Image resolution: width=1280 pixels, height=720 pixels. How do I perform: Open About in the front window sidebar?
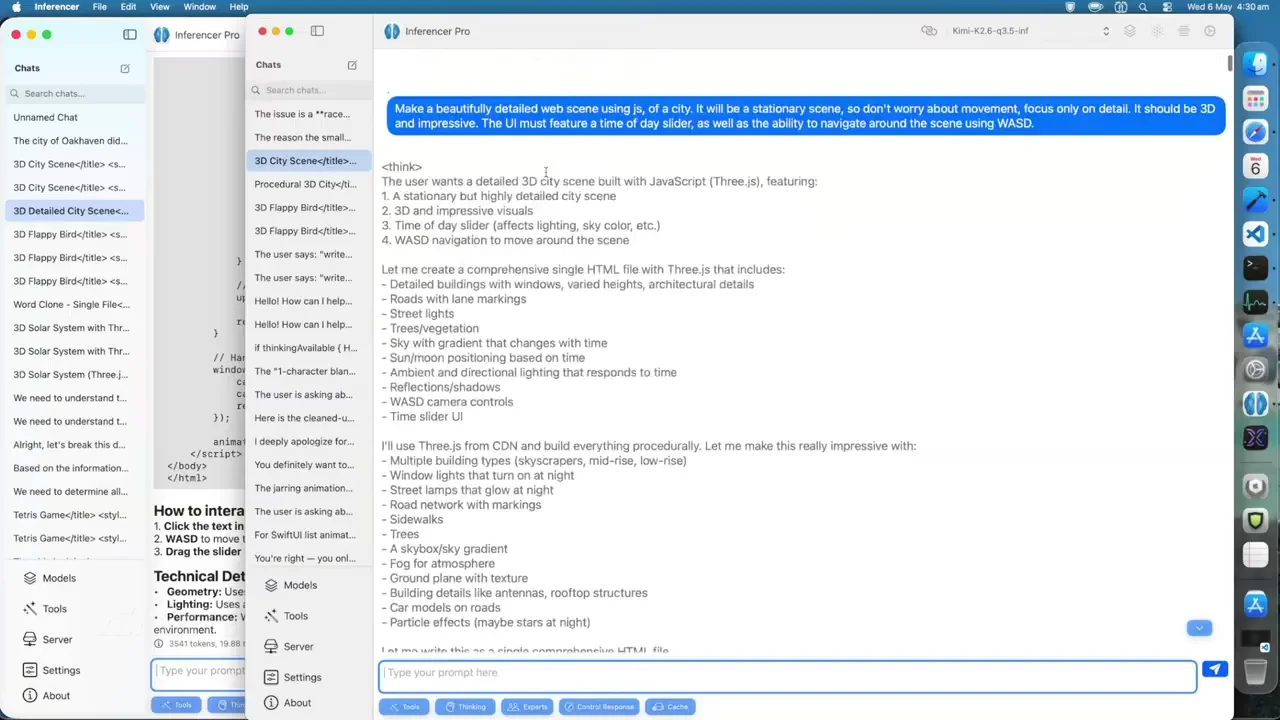click(297, 703)
